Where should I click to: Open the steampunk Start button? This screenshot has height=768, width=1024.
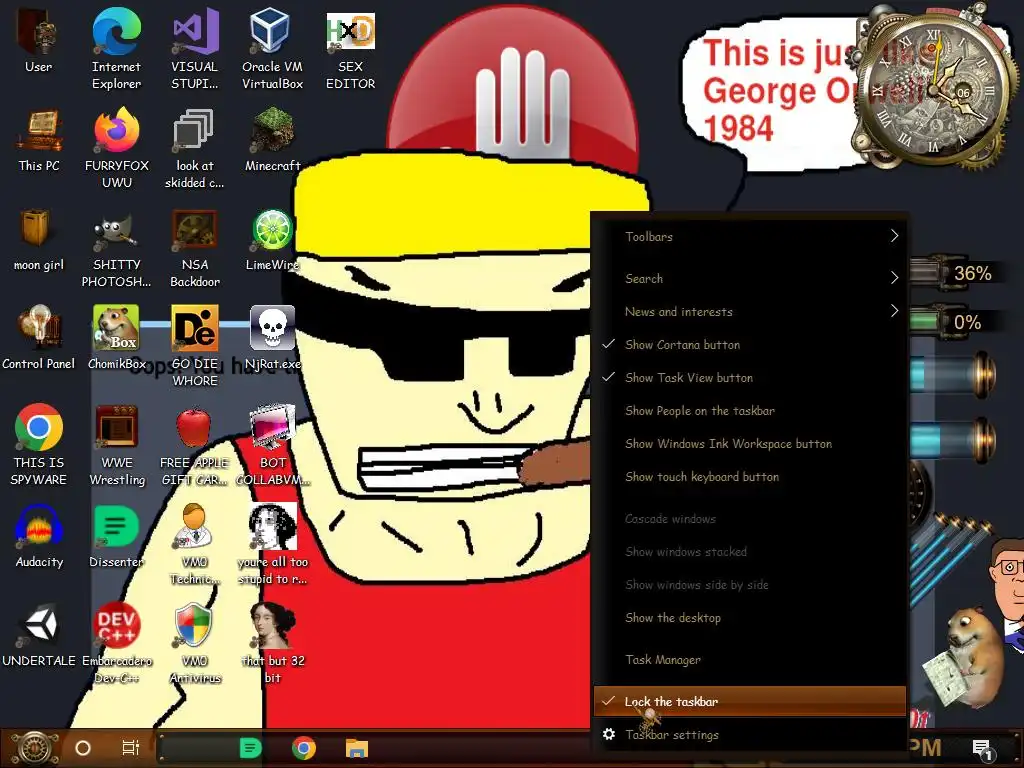click(35, 748)
